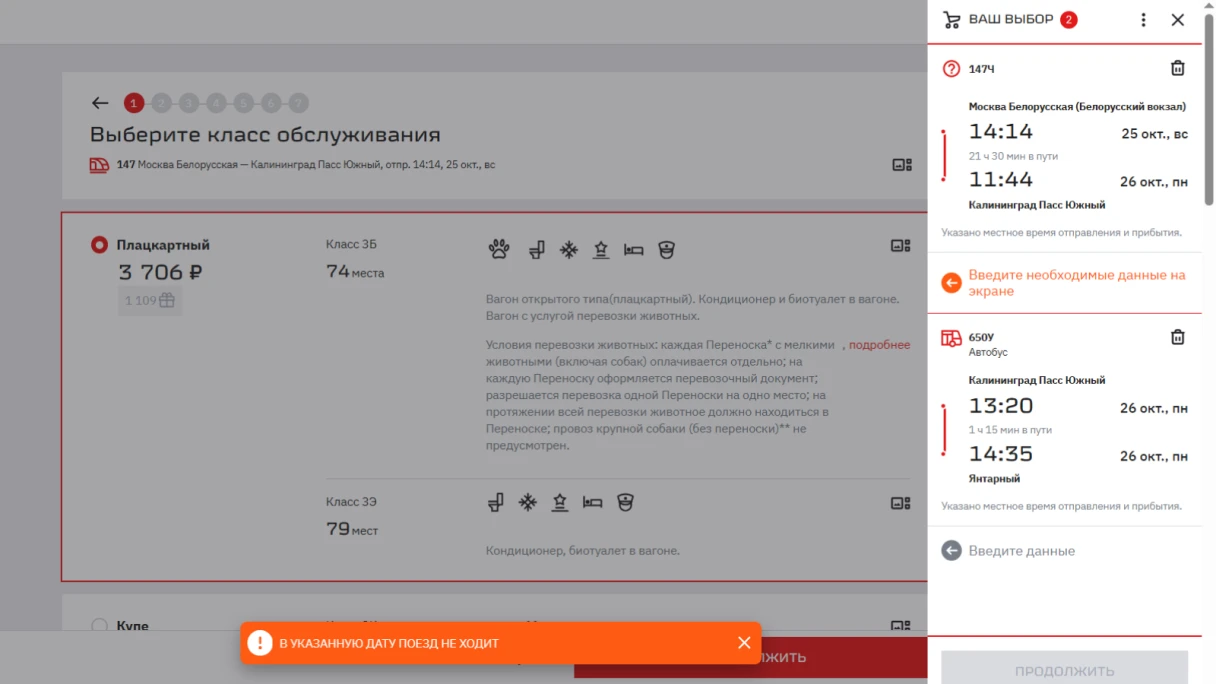Screen dimensions: 1216x684
Task: Click the exclamation icon in the orange notification
Action: coord(260,643)
